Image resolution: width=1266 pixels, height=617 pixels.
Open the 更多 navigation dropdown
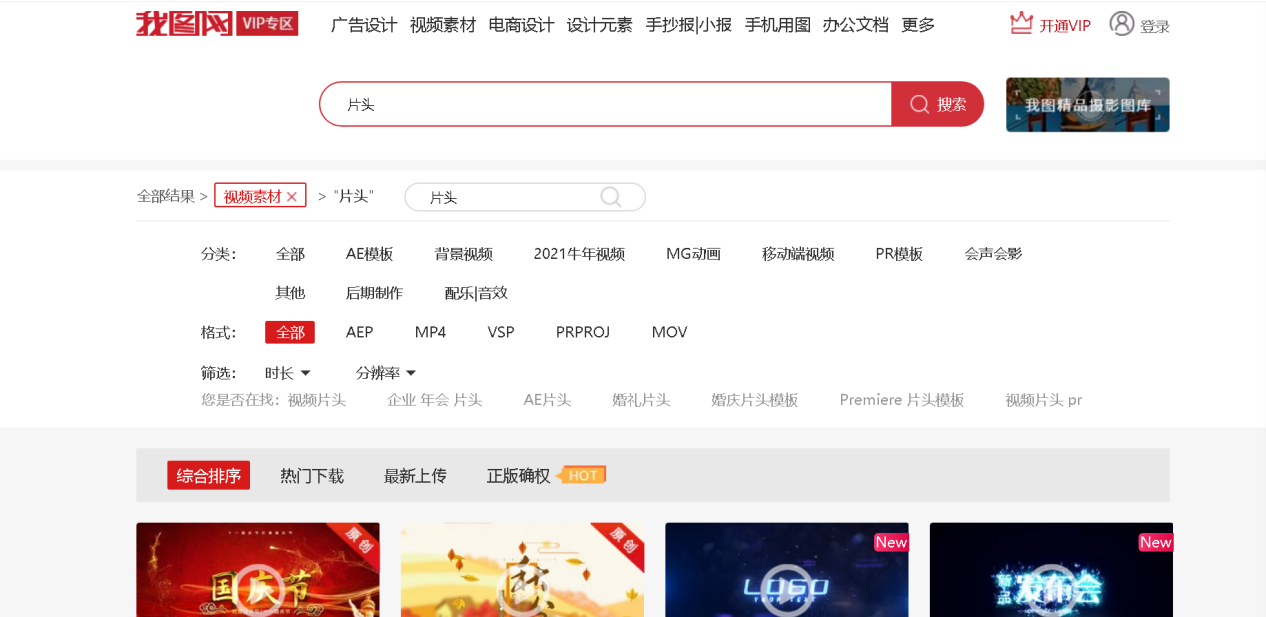919,24
